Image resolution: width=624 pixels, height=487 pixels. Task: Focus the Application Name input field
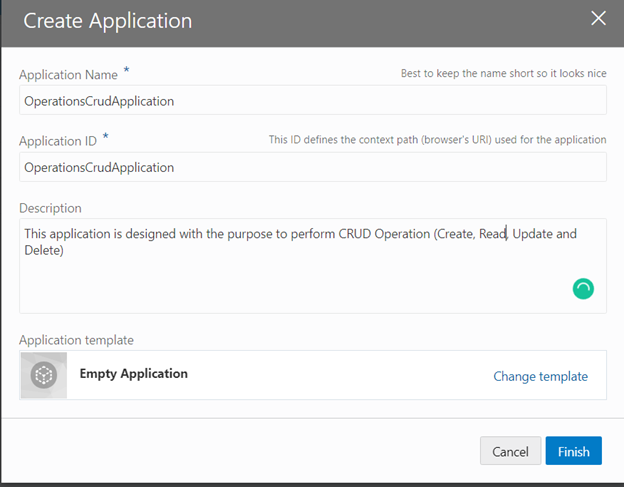313,100
